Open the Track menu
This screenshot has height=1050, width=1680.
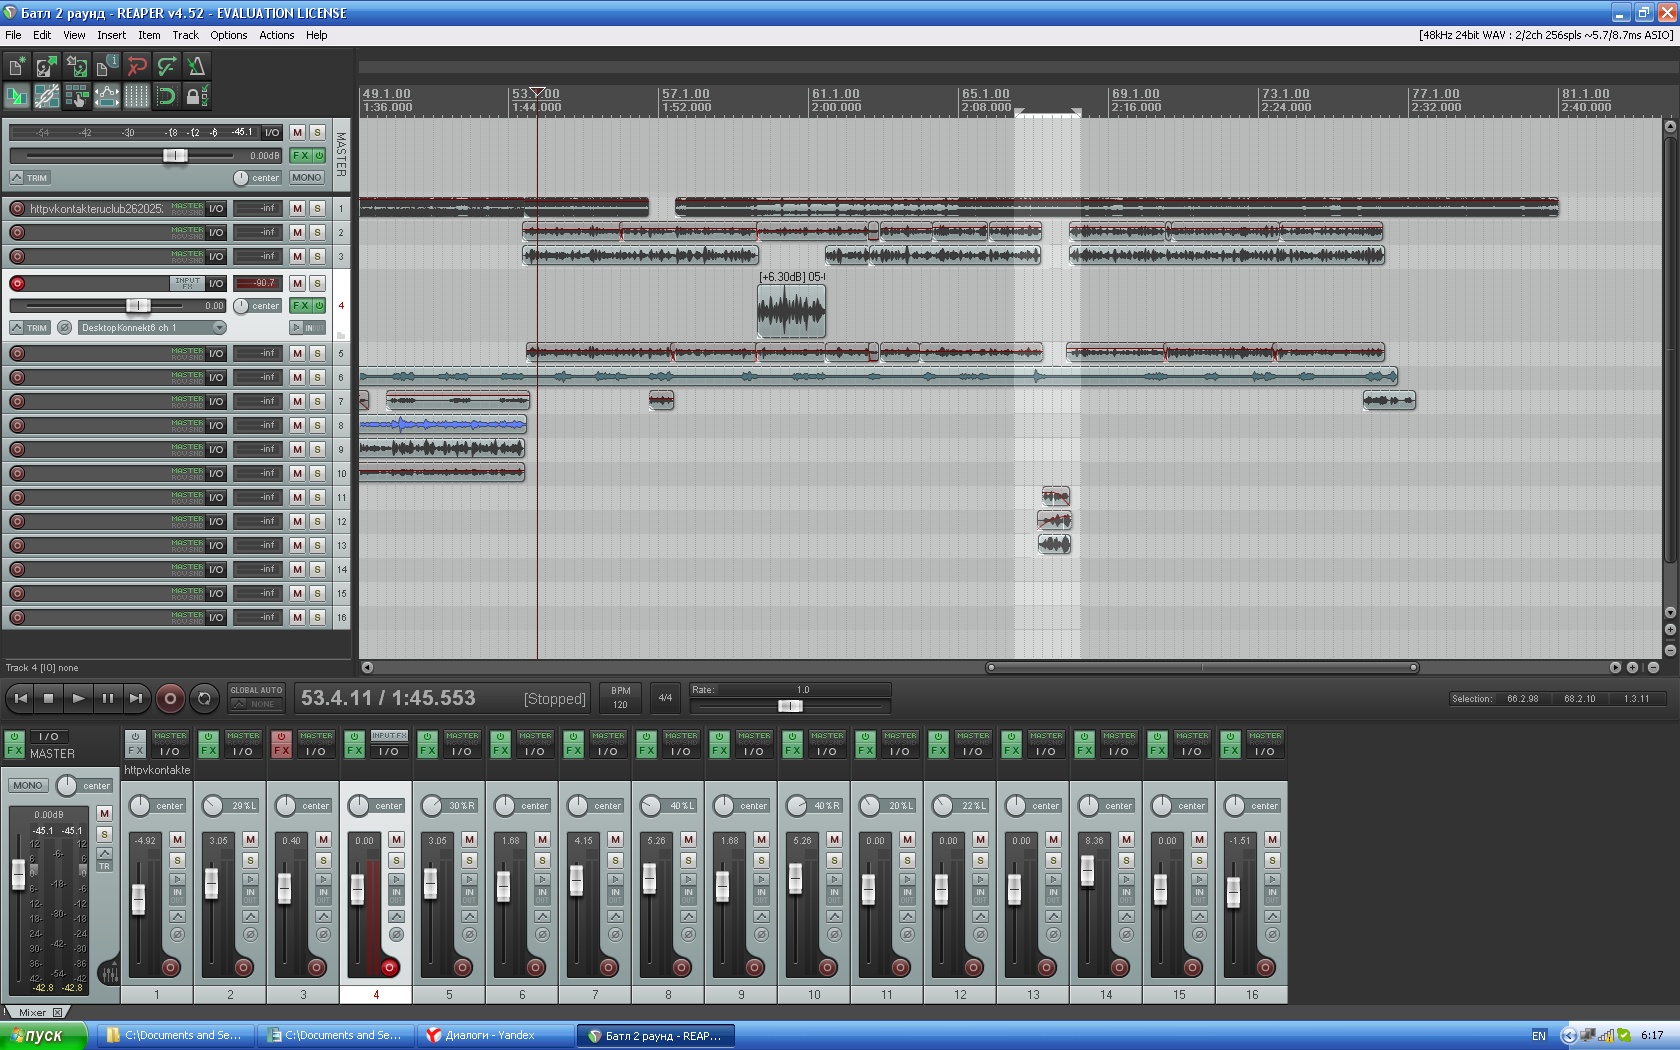pos(185,35)
